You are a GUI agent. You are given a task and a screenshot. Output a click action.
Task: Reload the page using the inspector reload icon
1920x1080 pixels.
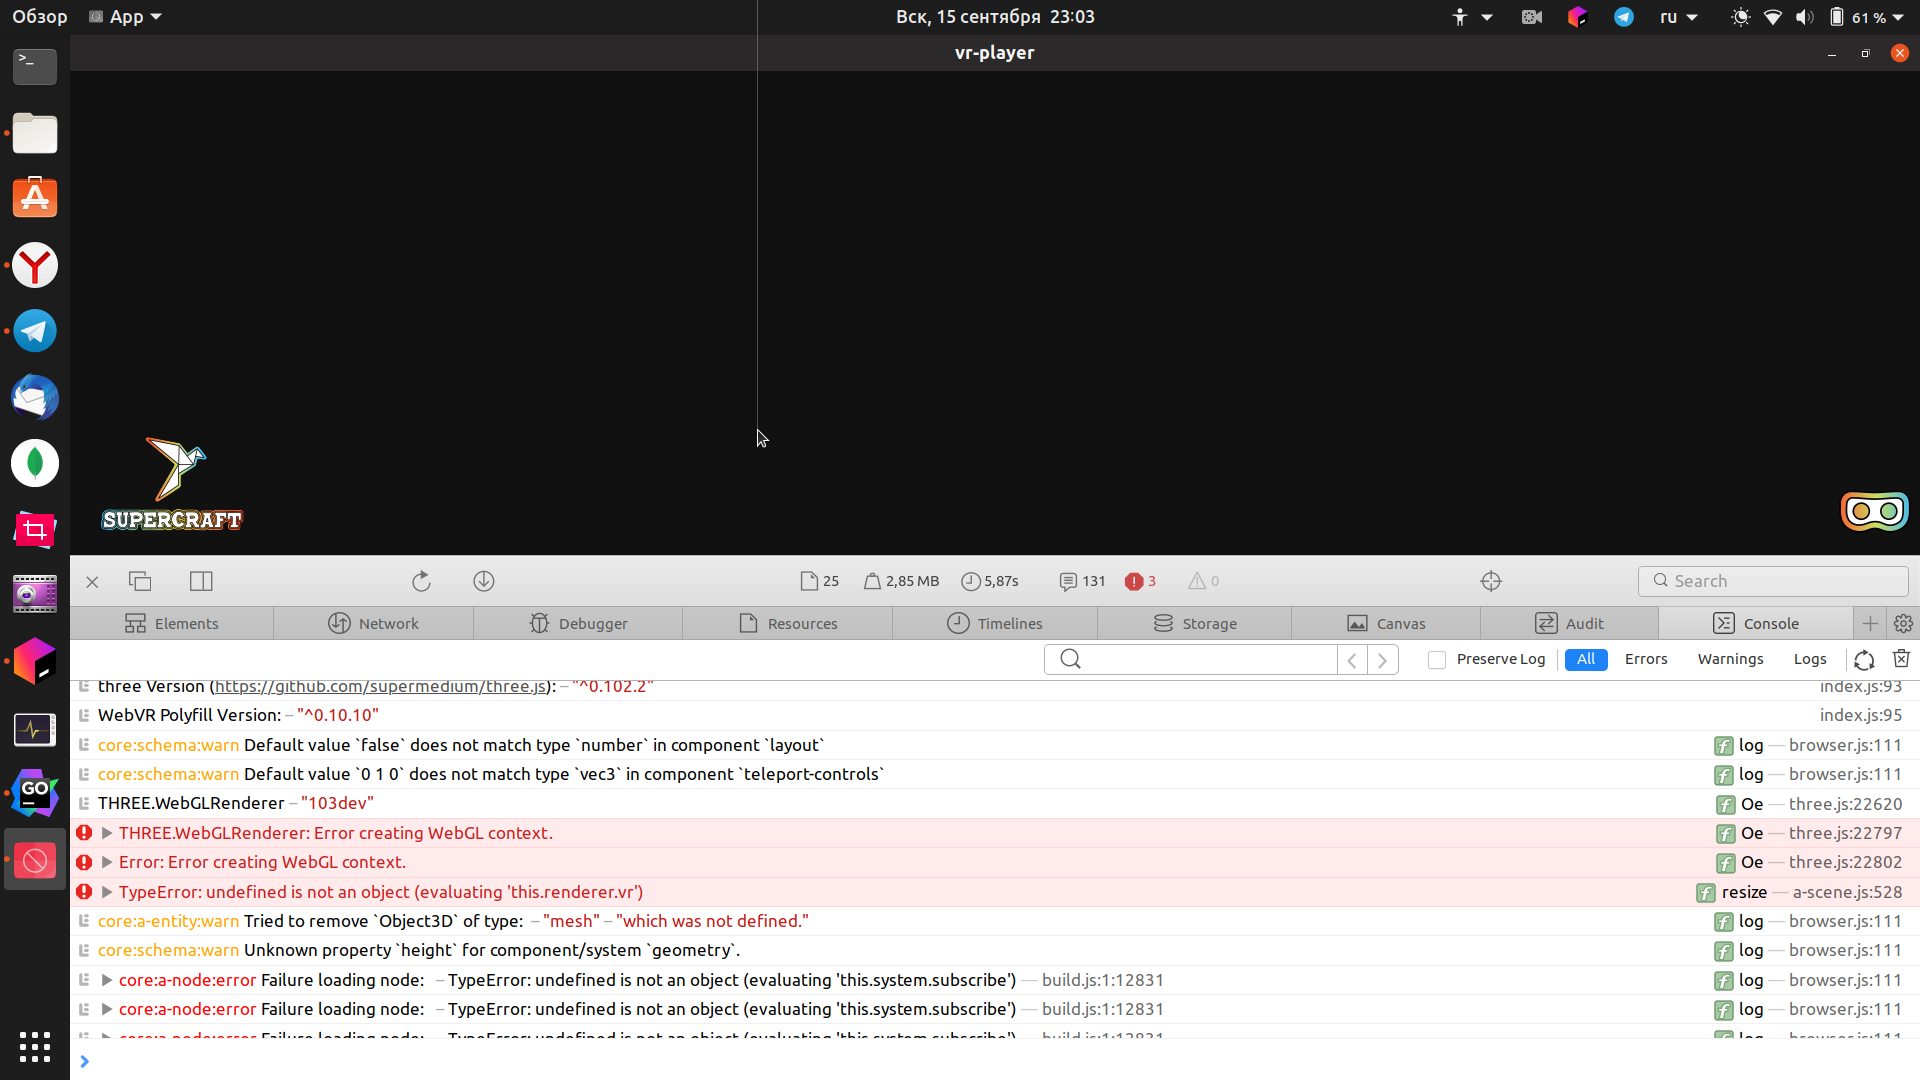(x=421, y=581)
